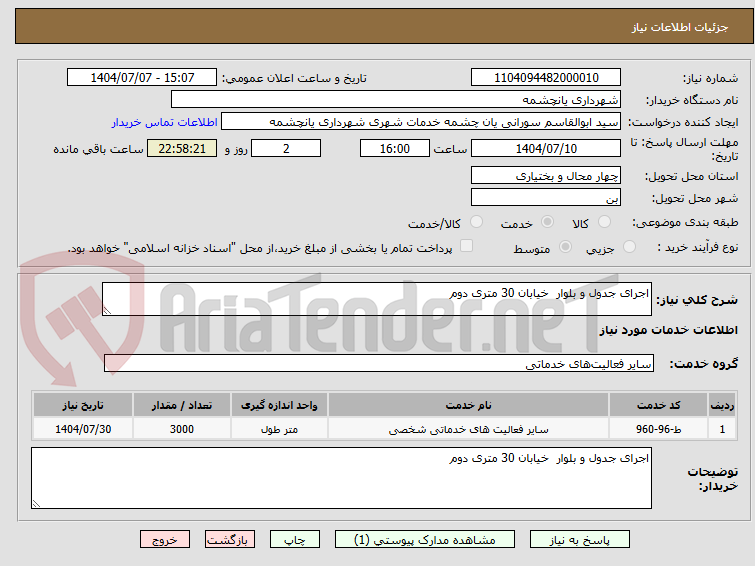This screenshot has width=755, height=566.
Task: Click the جزئیات اطلاعات نیاز header title
Action: 680,27
